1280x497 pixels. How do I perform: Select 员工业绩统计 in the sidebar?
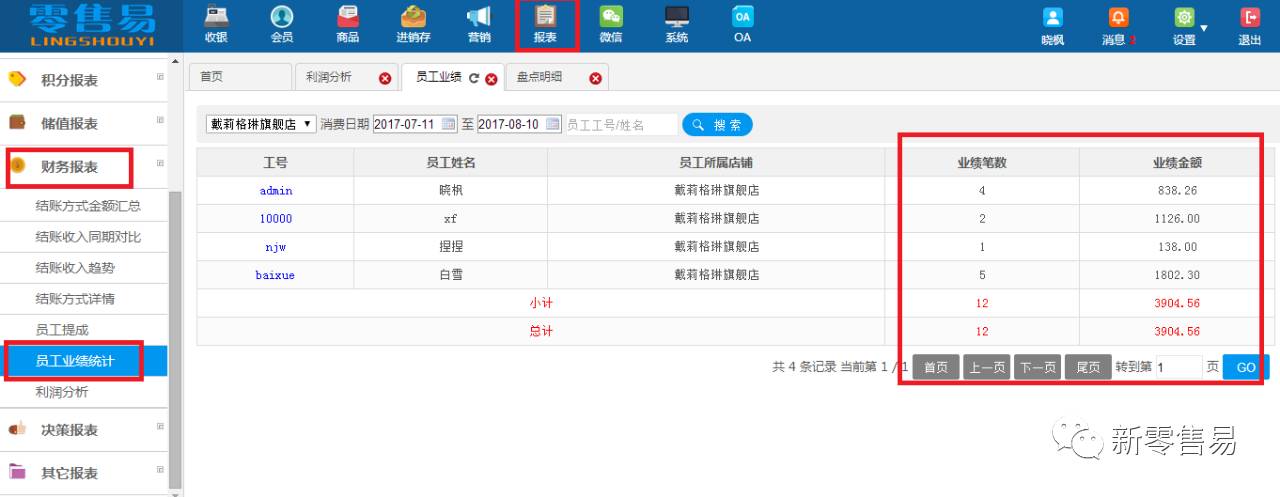pos(84,361)
